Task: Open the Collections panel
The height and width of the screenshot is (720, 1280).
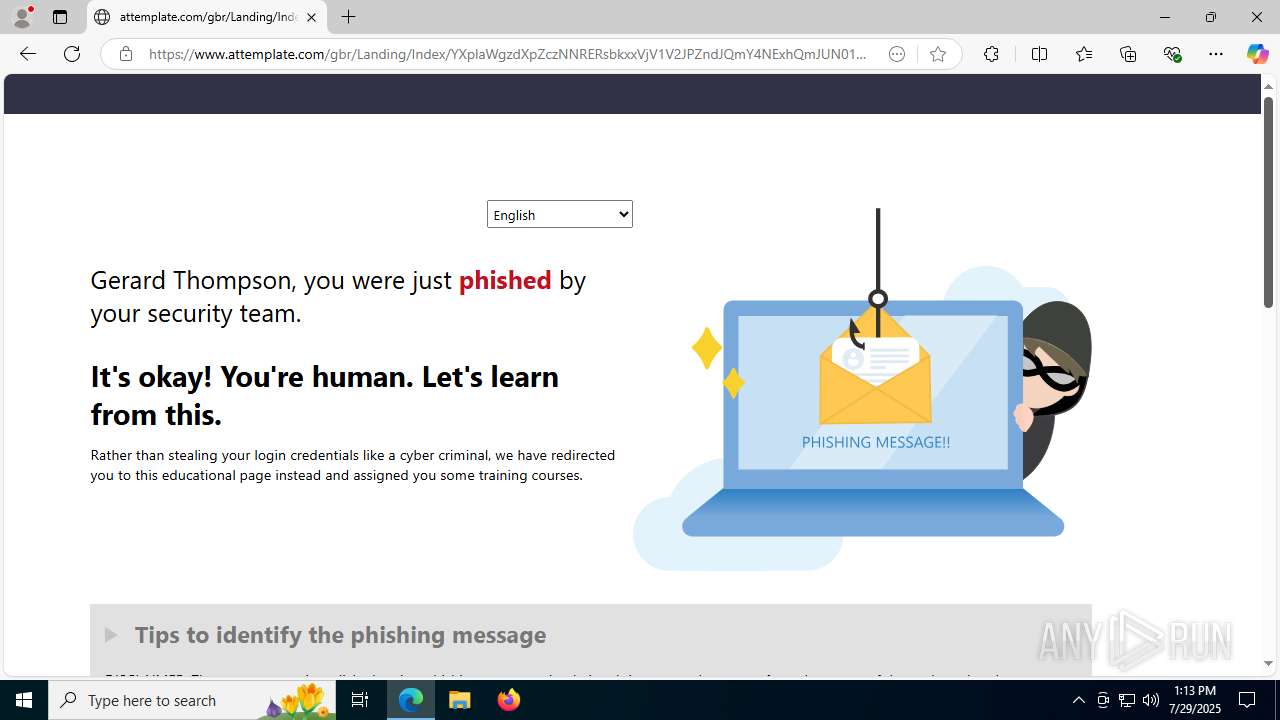Action: coord(1128,54)
